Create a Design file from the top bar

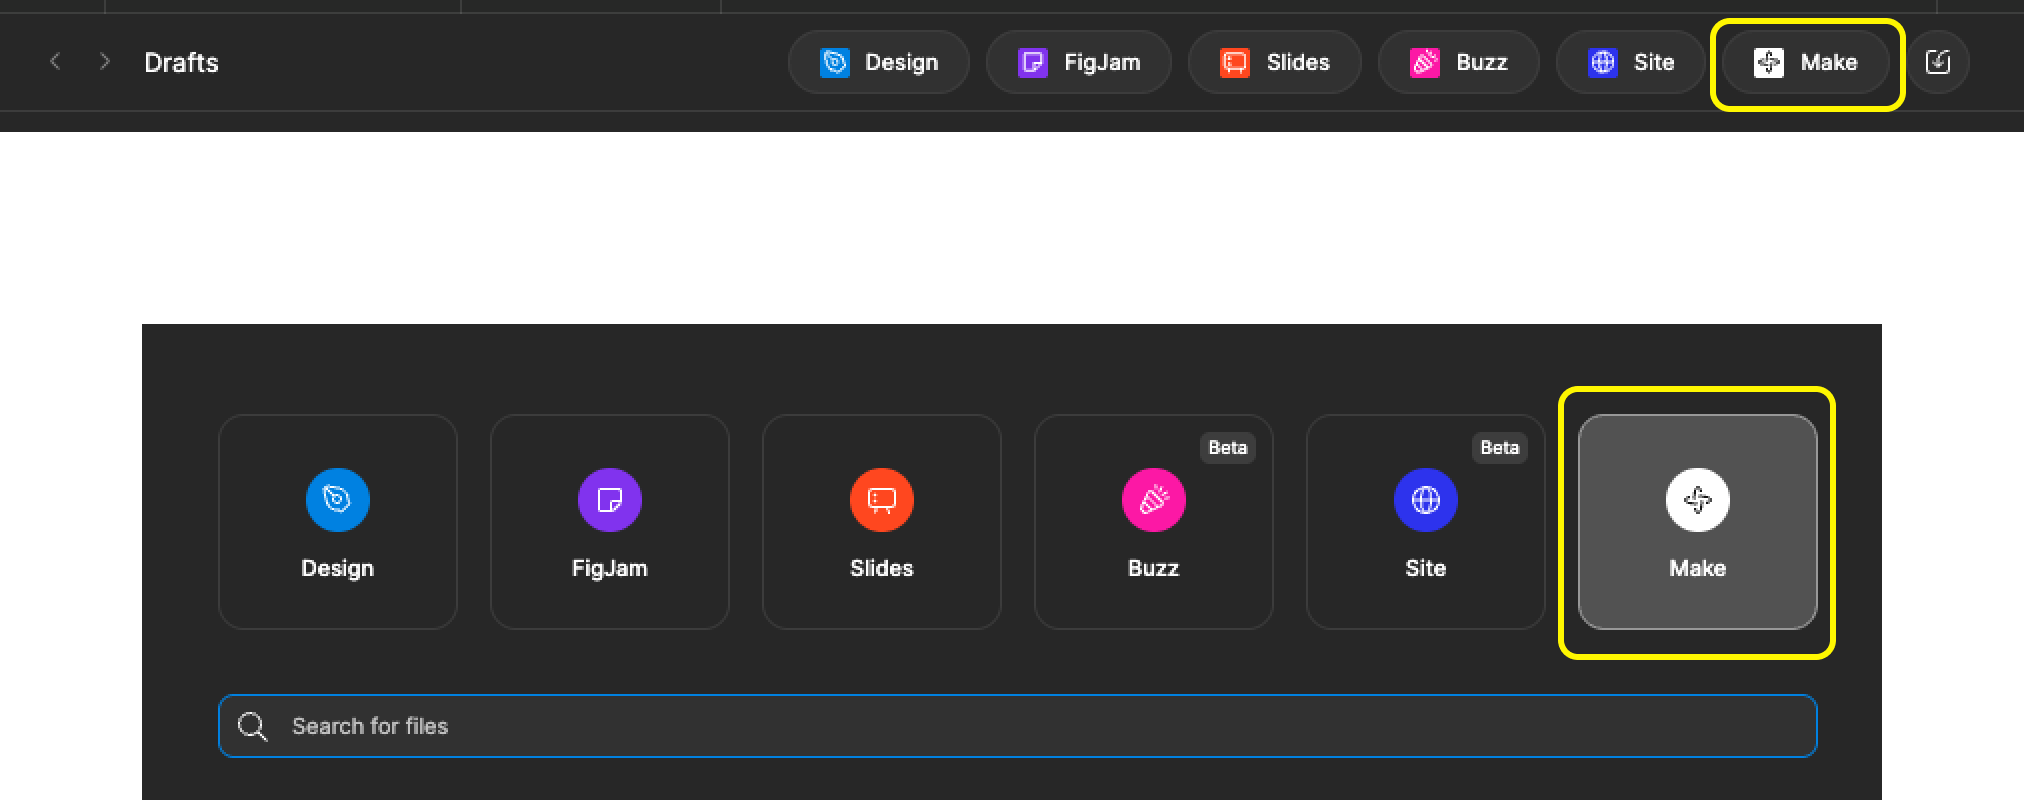point(879,62)
